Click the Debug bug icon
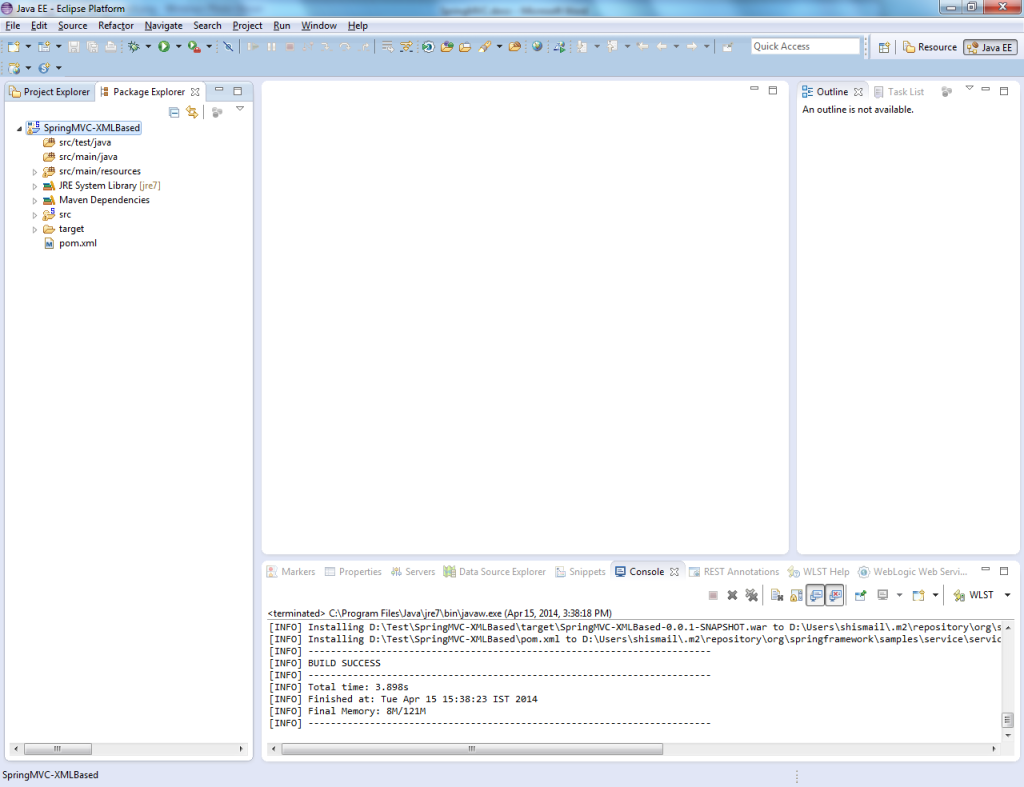 tap(134, 46)
